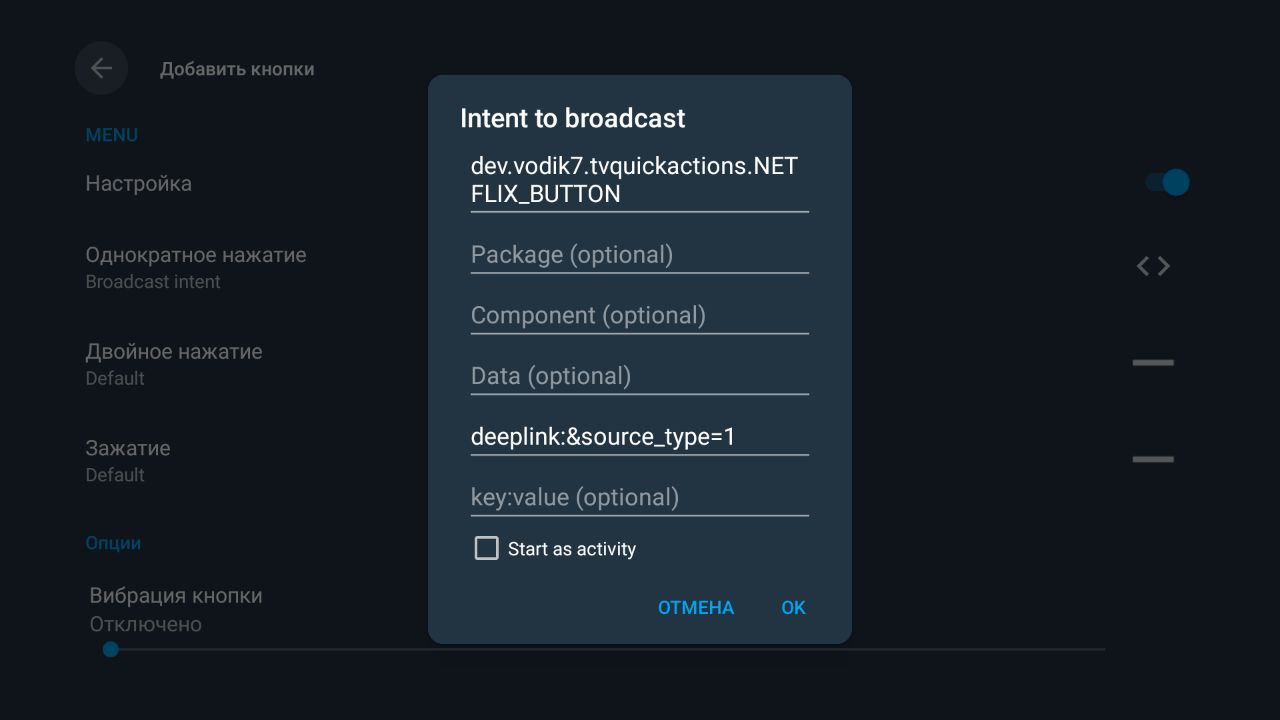Cancel the dialog with ОТМЕНА
This screenshot has width=1280, height=720.
(x=696, y=607)
